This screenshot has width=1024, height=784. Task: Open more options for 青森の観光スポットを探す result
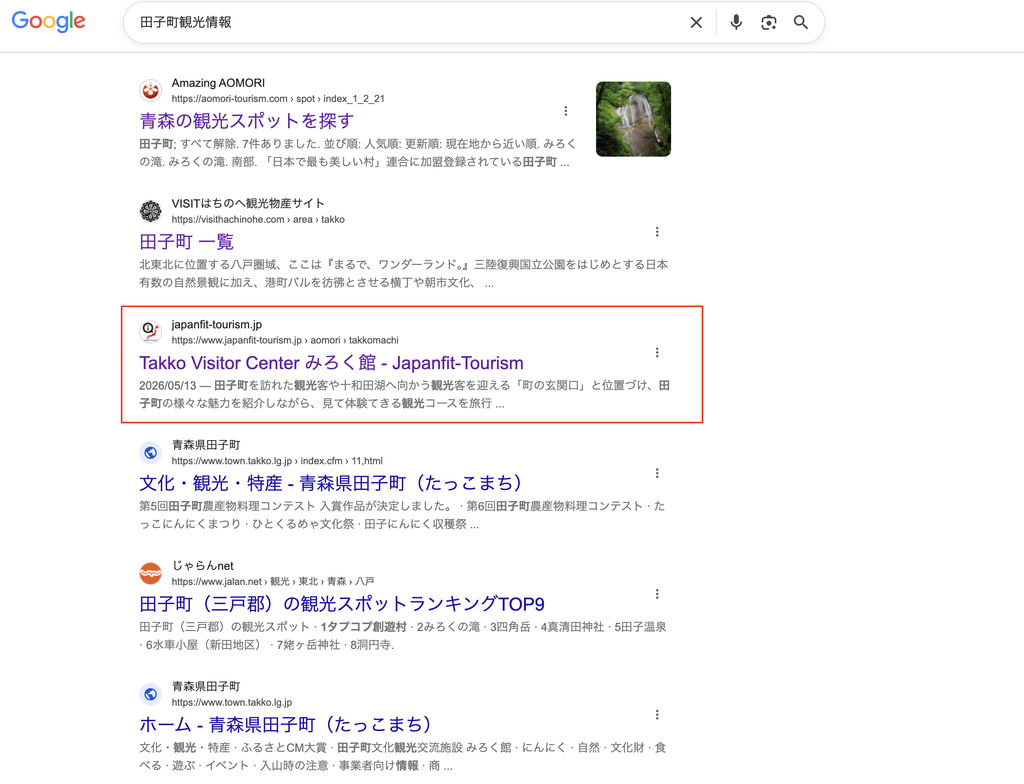click(566, 111)
